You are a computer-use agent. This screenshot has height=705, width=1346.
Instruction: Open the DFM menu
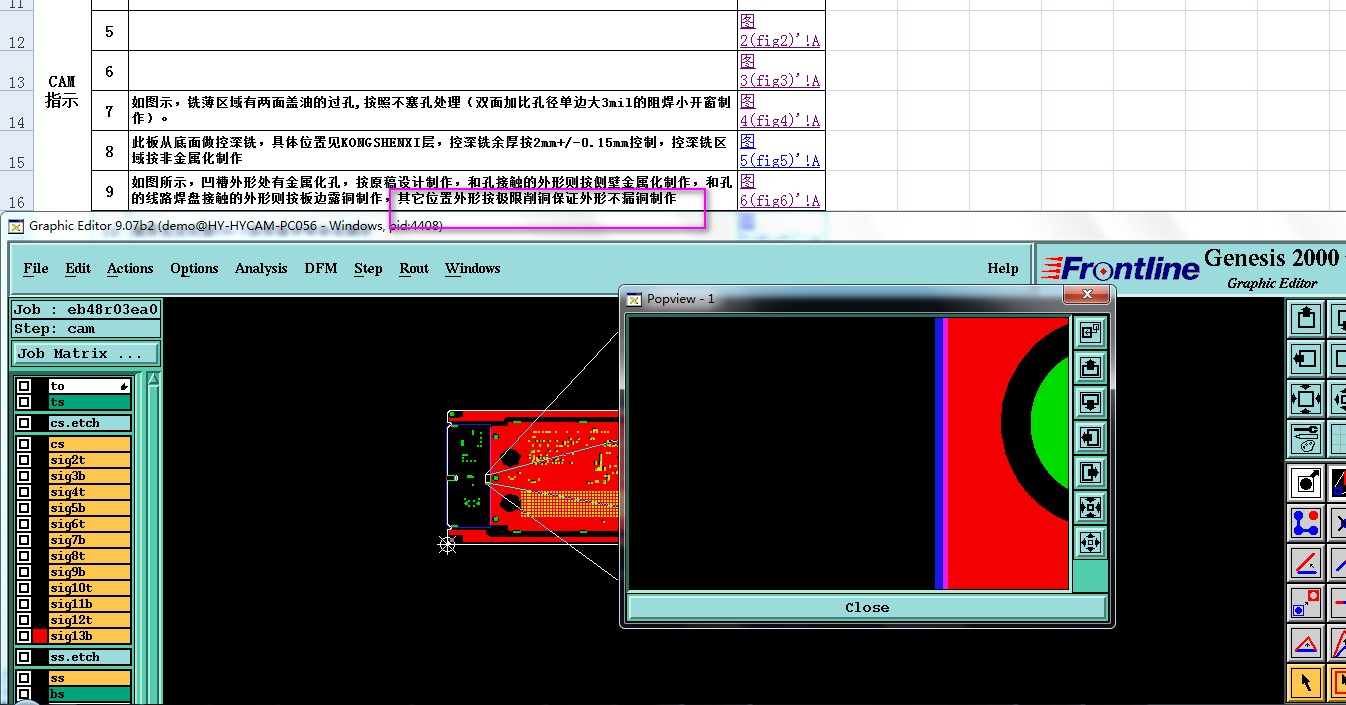click(321, 268)
